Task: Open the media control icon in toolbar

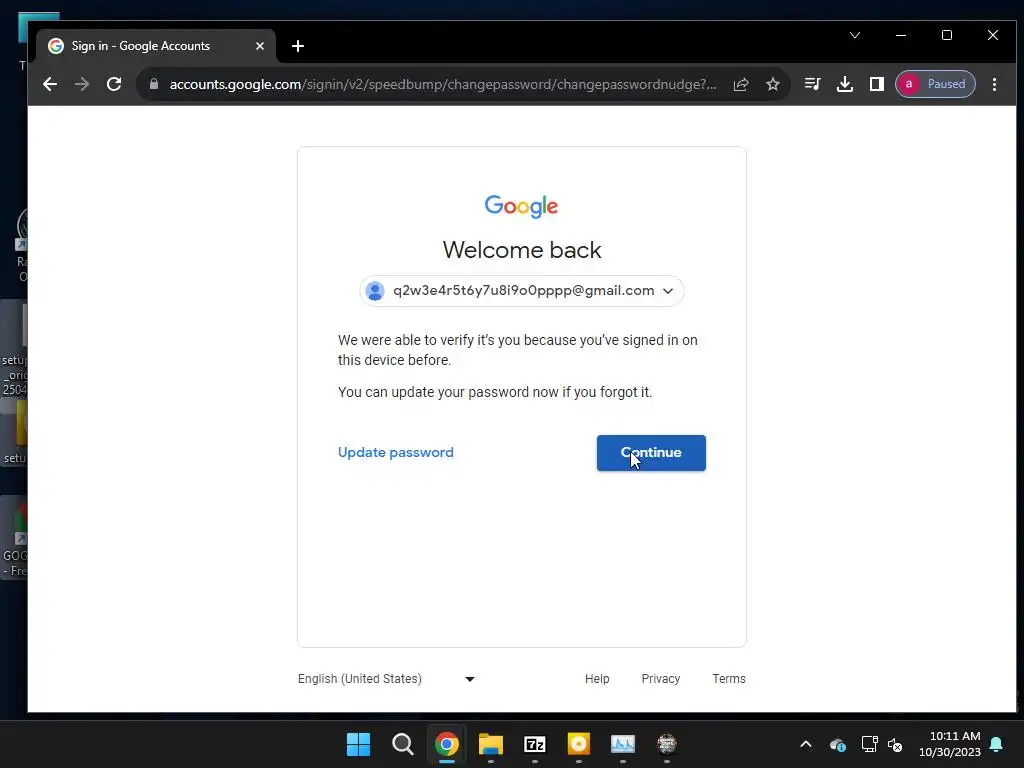Action: coord(812,84)
